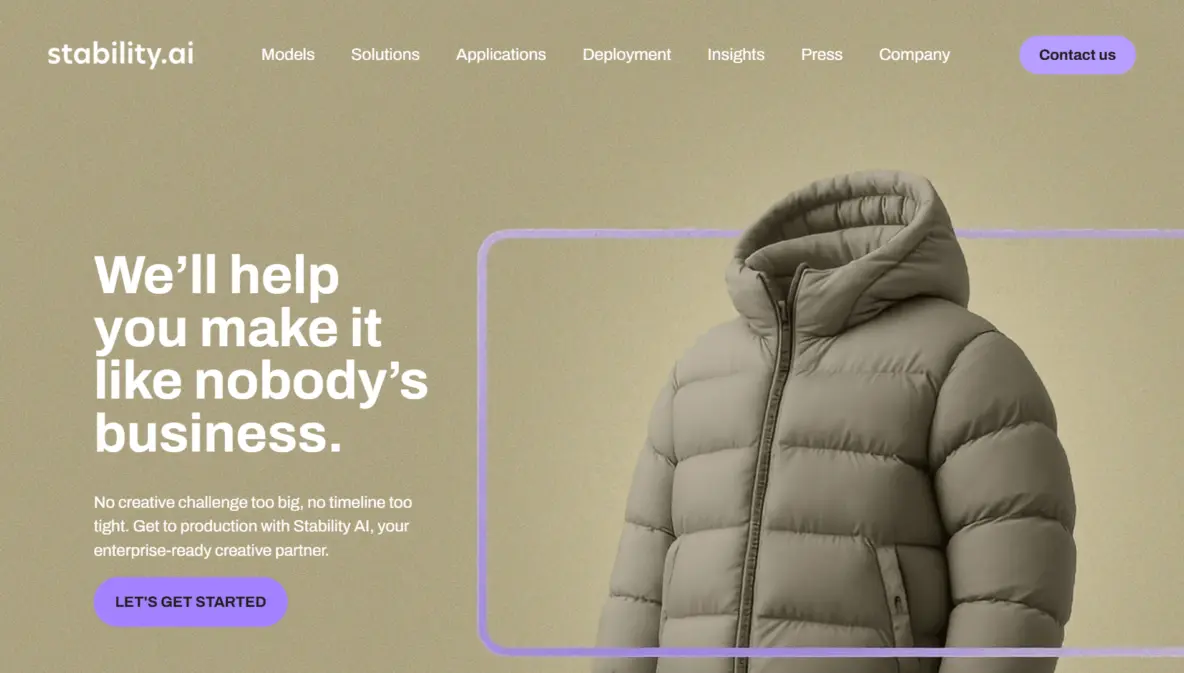Viewport: 1184px width, 673px height.
Task: Open the Deployment menu
Action: [x=627, y=54]
